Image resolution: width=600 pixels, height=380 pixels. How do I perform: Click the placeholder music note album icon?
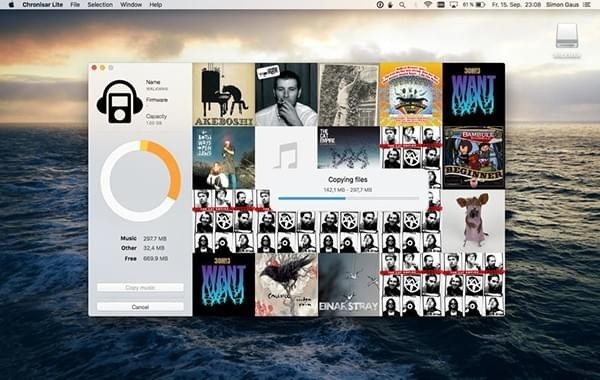[x=285, y=155]
